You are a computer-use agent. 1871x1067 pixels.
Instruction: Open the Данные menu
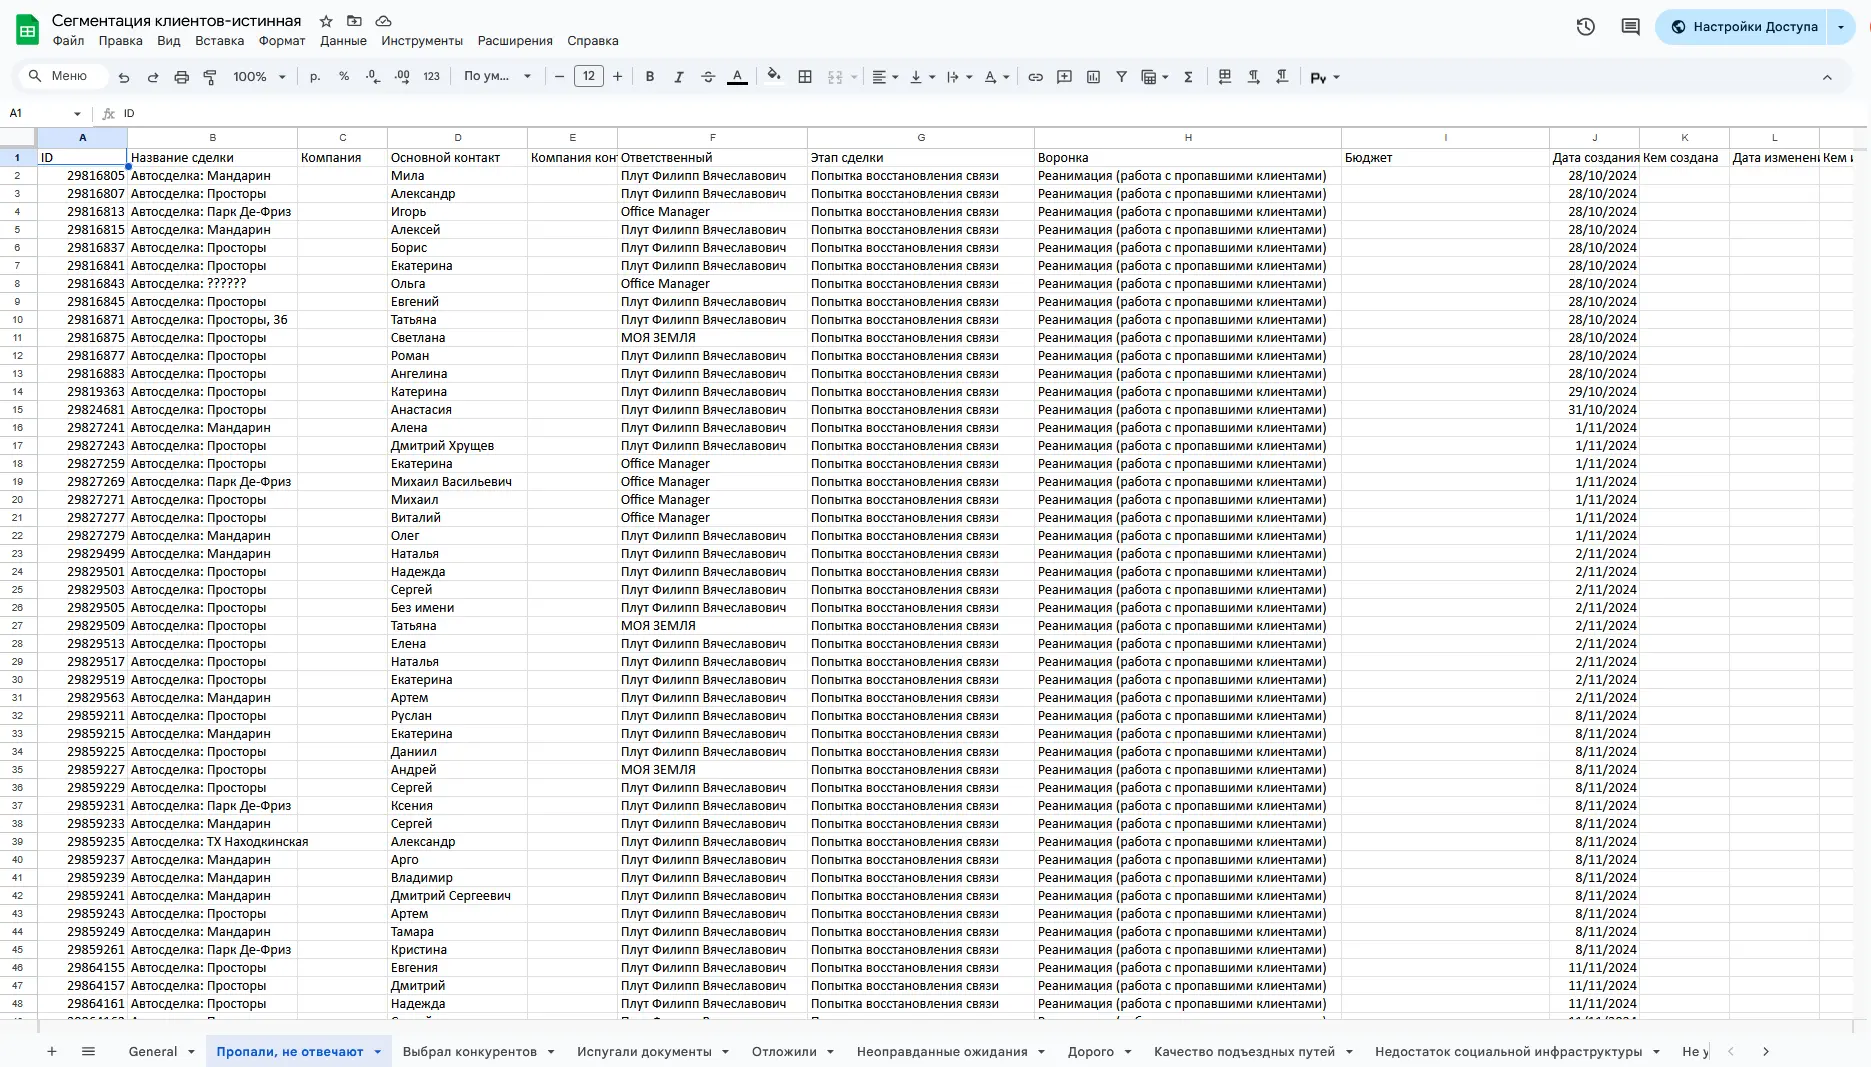(x=343, y=41)
